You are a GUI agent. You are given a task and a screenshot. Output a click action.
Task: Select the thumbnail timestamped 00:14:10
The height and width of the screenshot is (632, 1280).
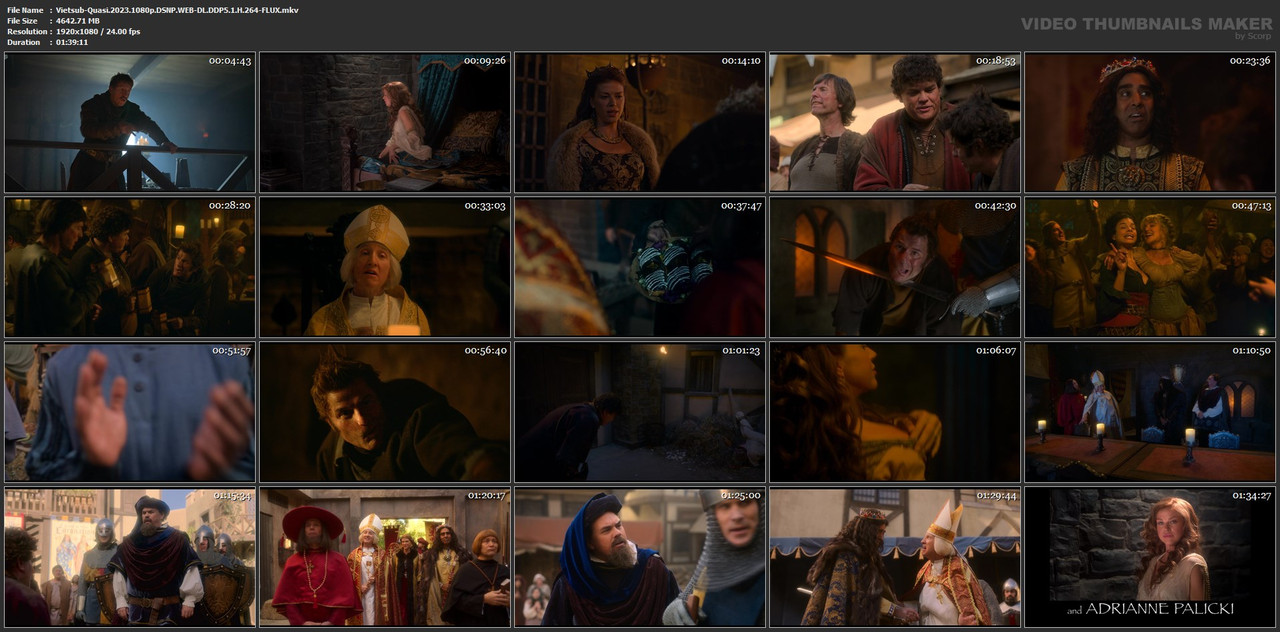pyautogui.click(x=640, y=122)
